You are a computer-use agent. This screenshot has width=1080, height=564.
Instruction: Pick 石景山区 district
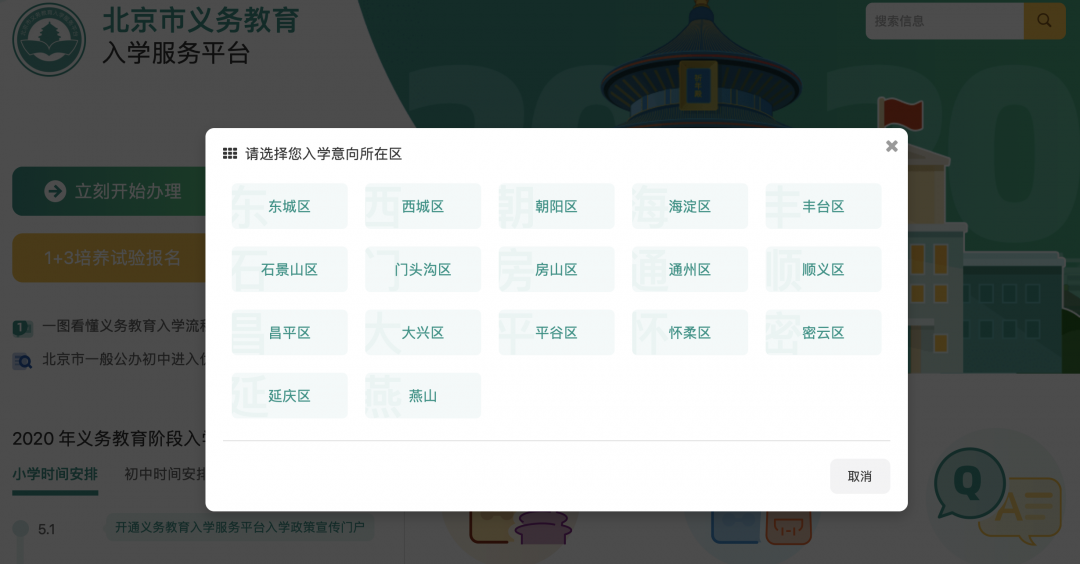(289, 269)
